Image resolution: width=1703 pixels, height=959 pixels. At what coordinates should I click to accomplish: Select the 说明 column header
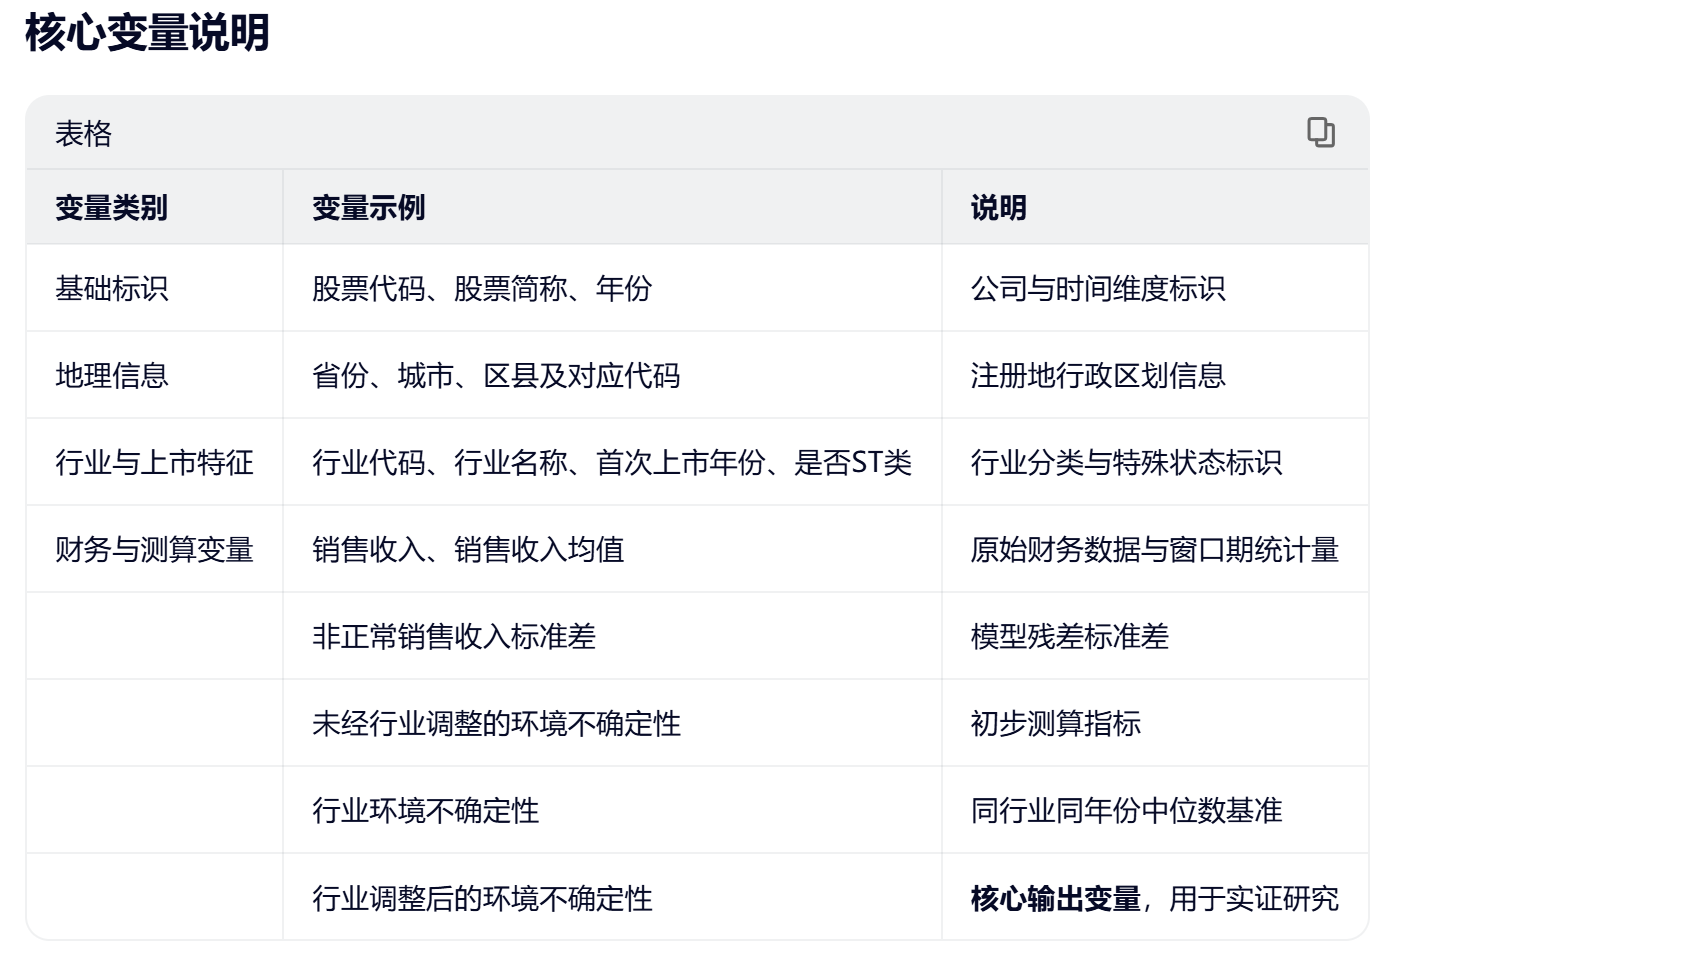(x=998, y=208)
